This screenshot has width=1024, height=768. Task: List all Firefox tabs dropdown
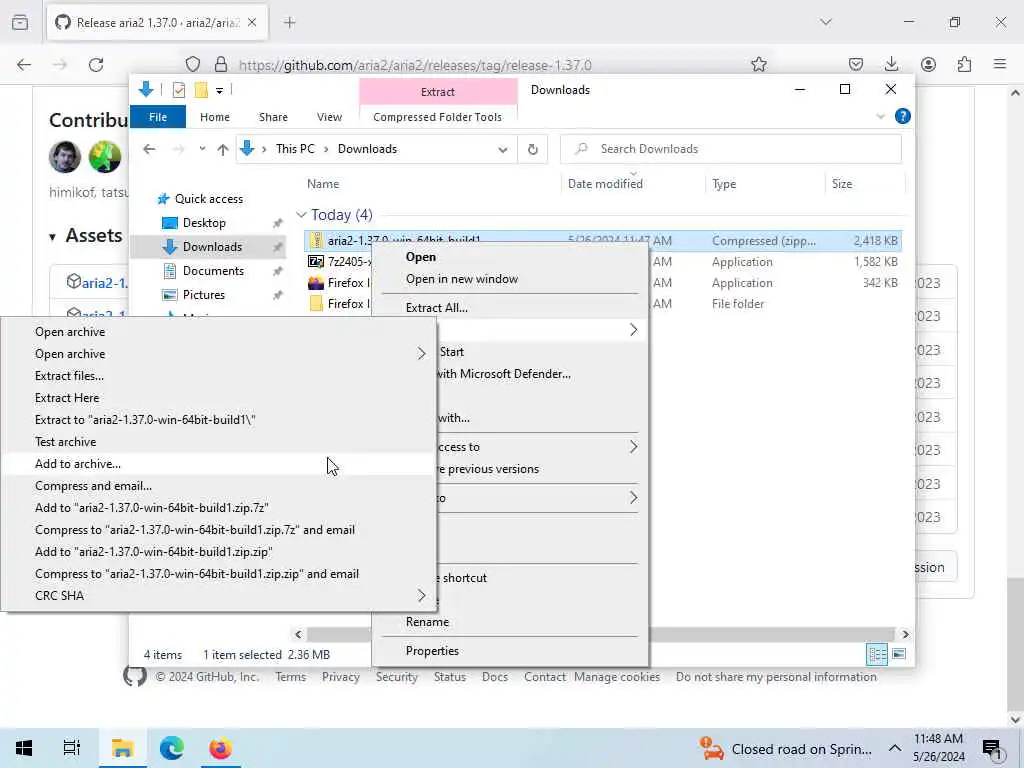coord(825,22)
